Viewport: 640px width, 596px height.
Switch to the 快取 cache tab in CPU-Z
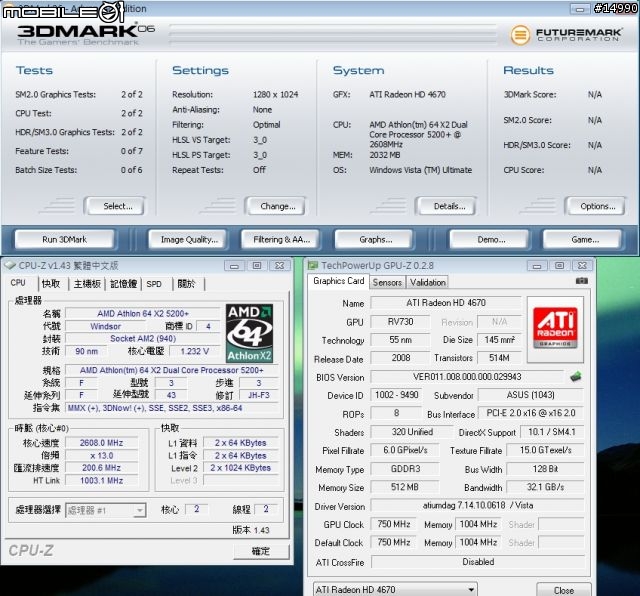click(51, 284)
